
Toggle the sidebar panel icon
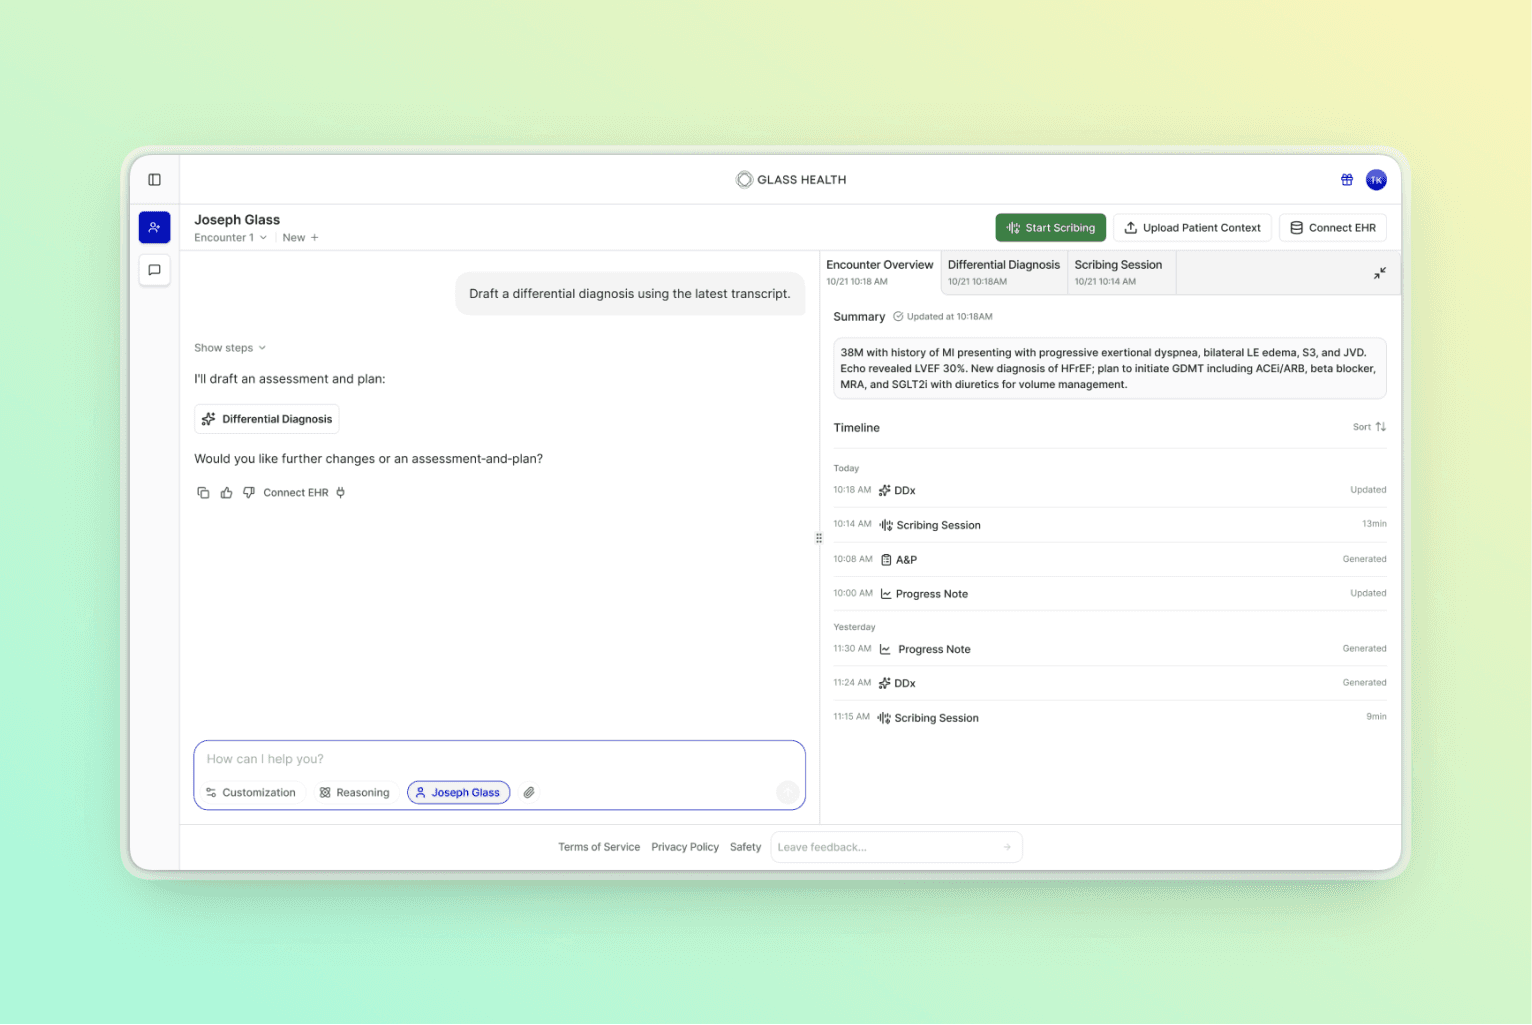[x=154, y=180]
